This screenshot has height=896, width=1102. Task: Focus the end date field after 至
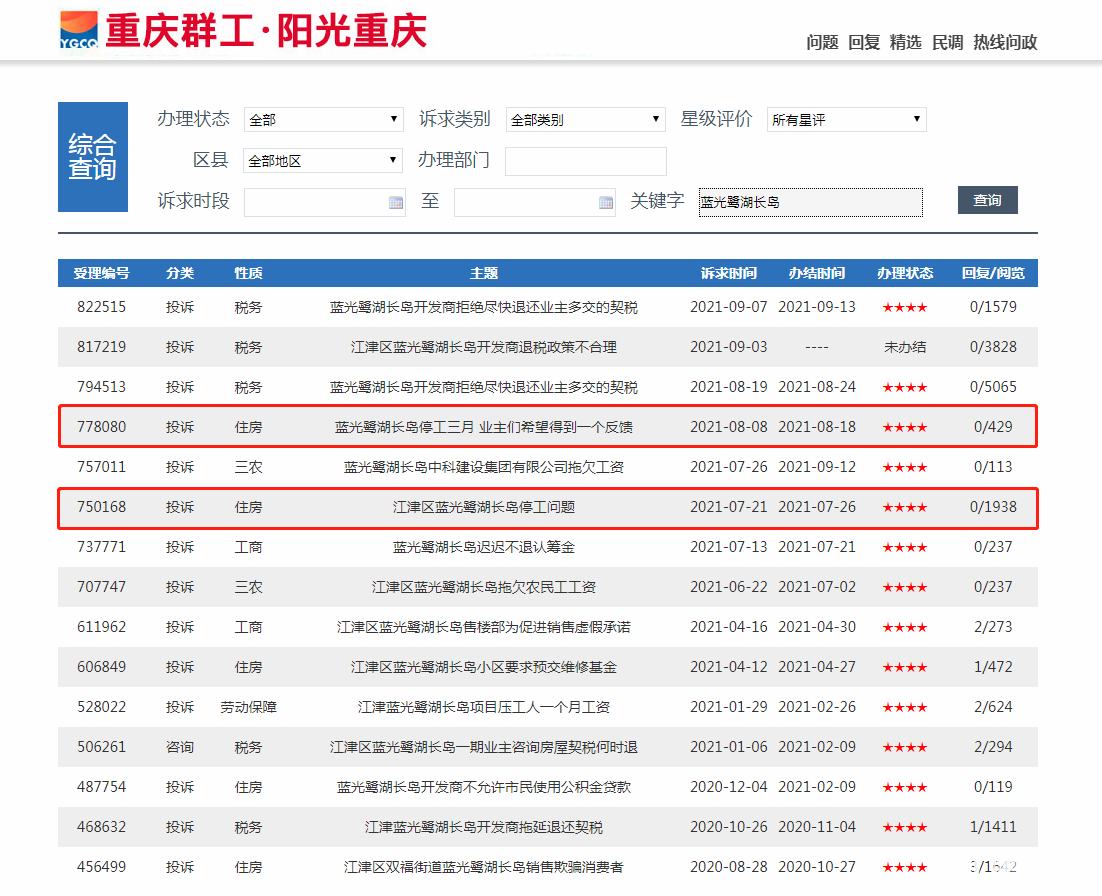coord(535,202)
